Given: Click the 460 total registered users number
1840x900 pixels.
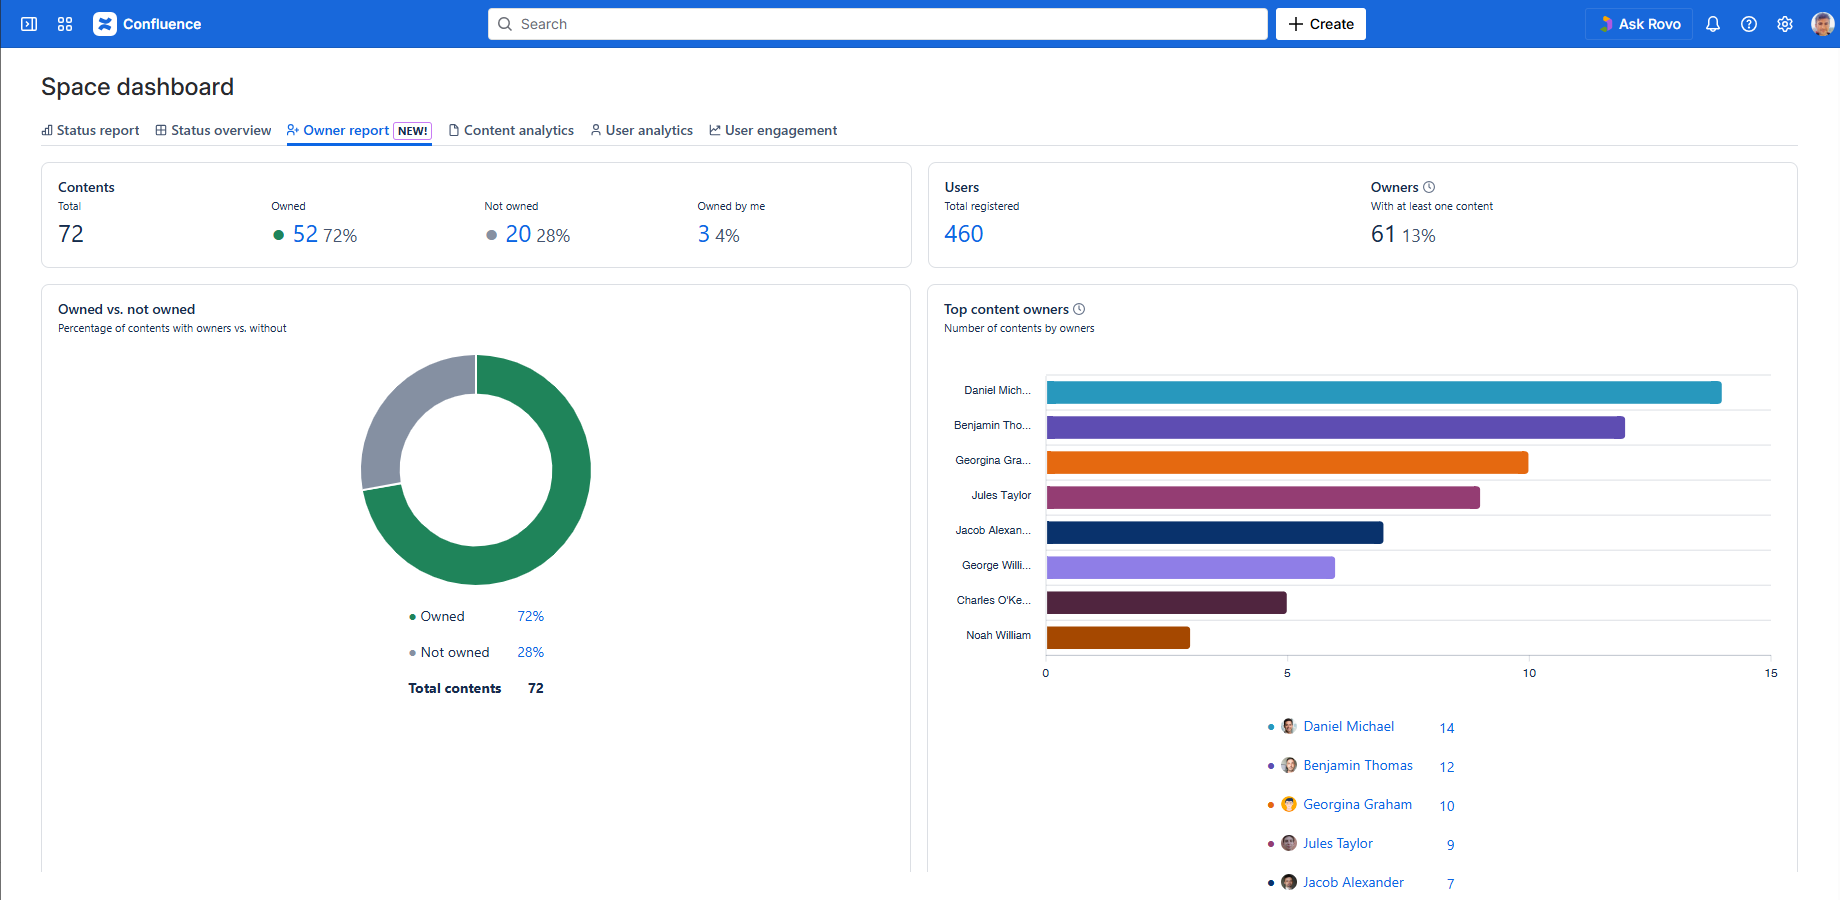Looking at the screenshot, I should pos(964,234).
